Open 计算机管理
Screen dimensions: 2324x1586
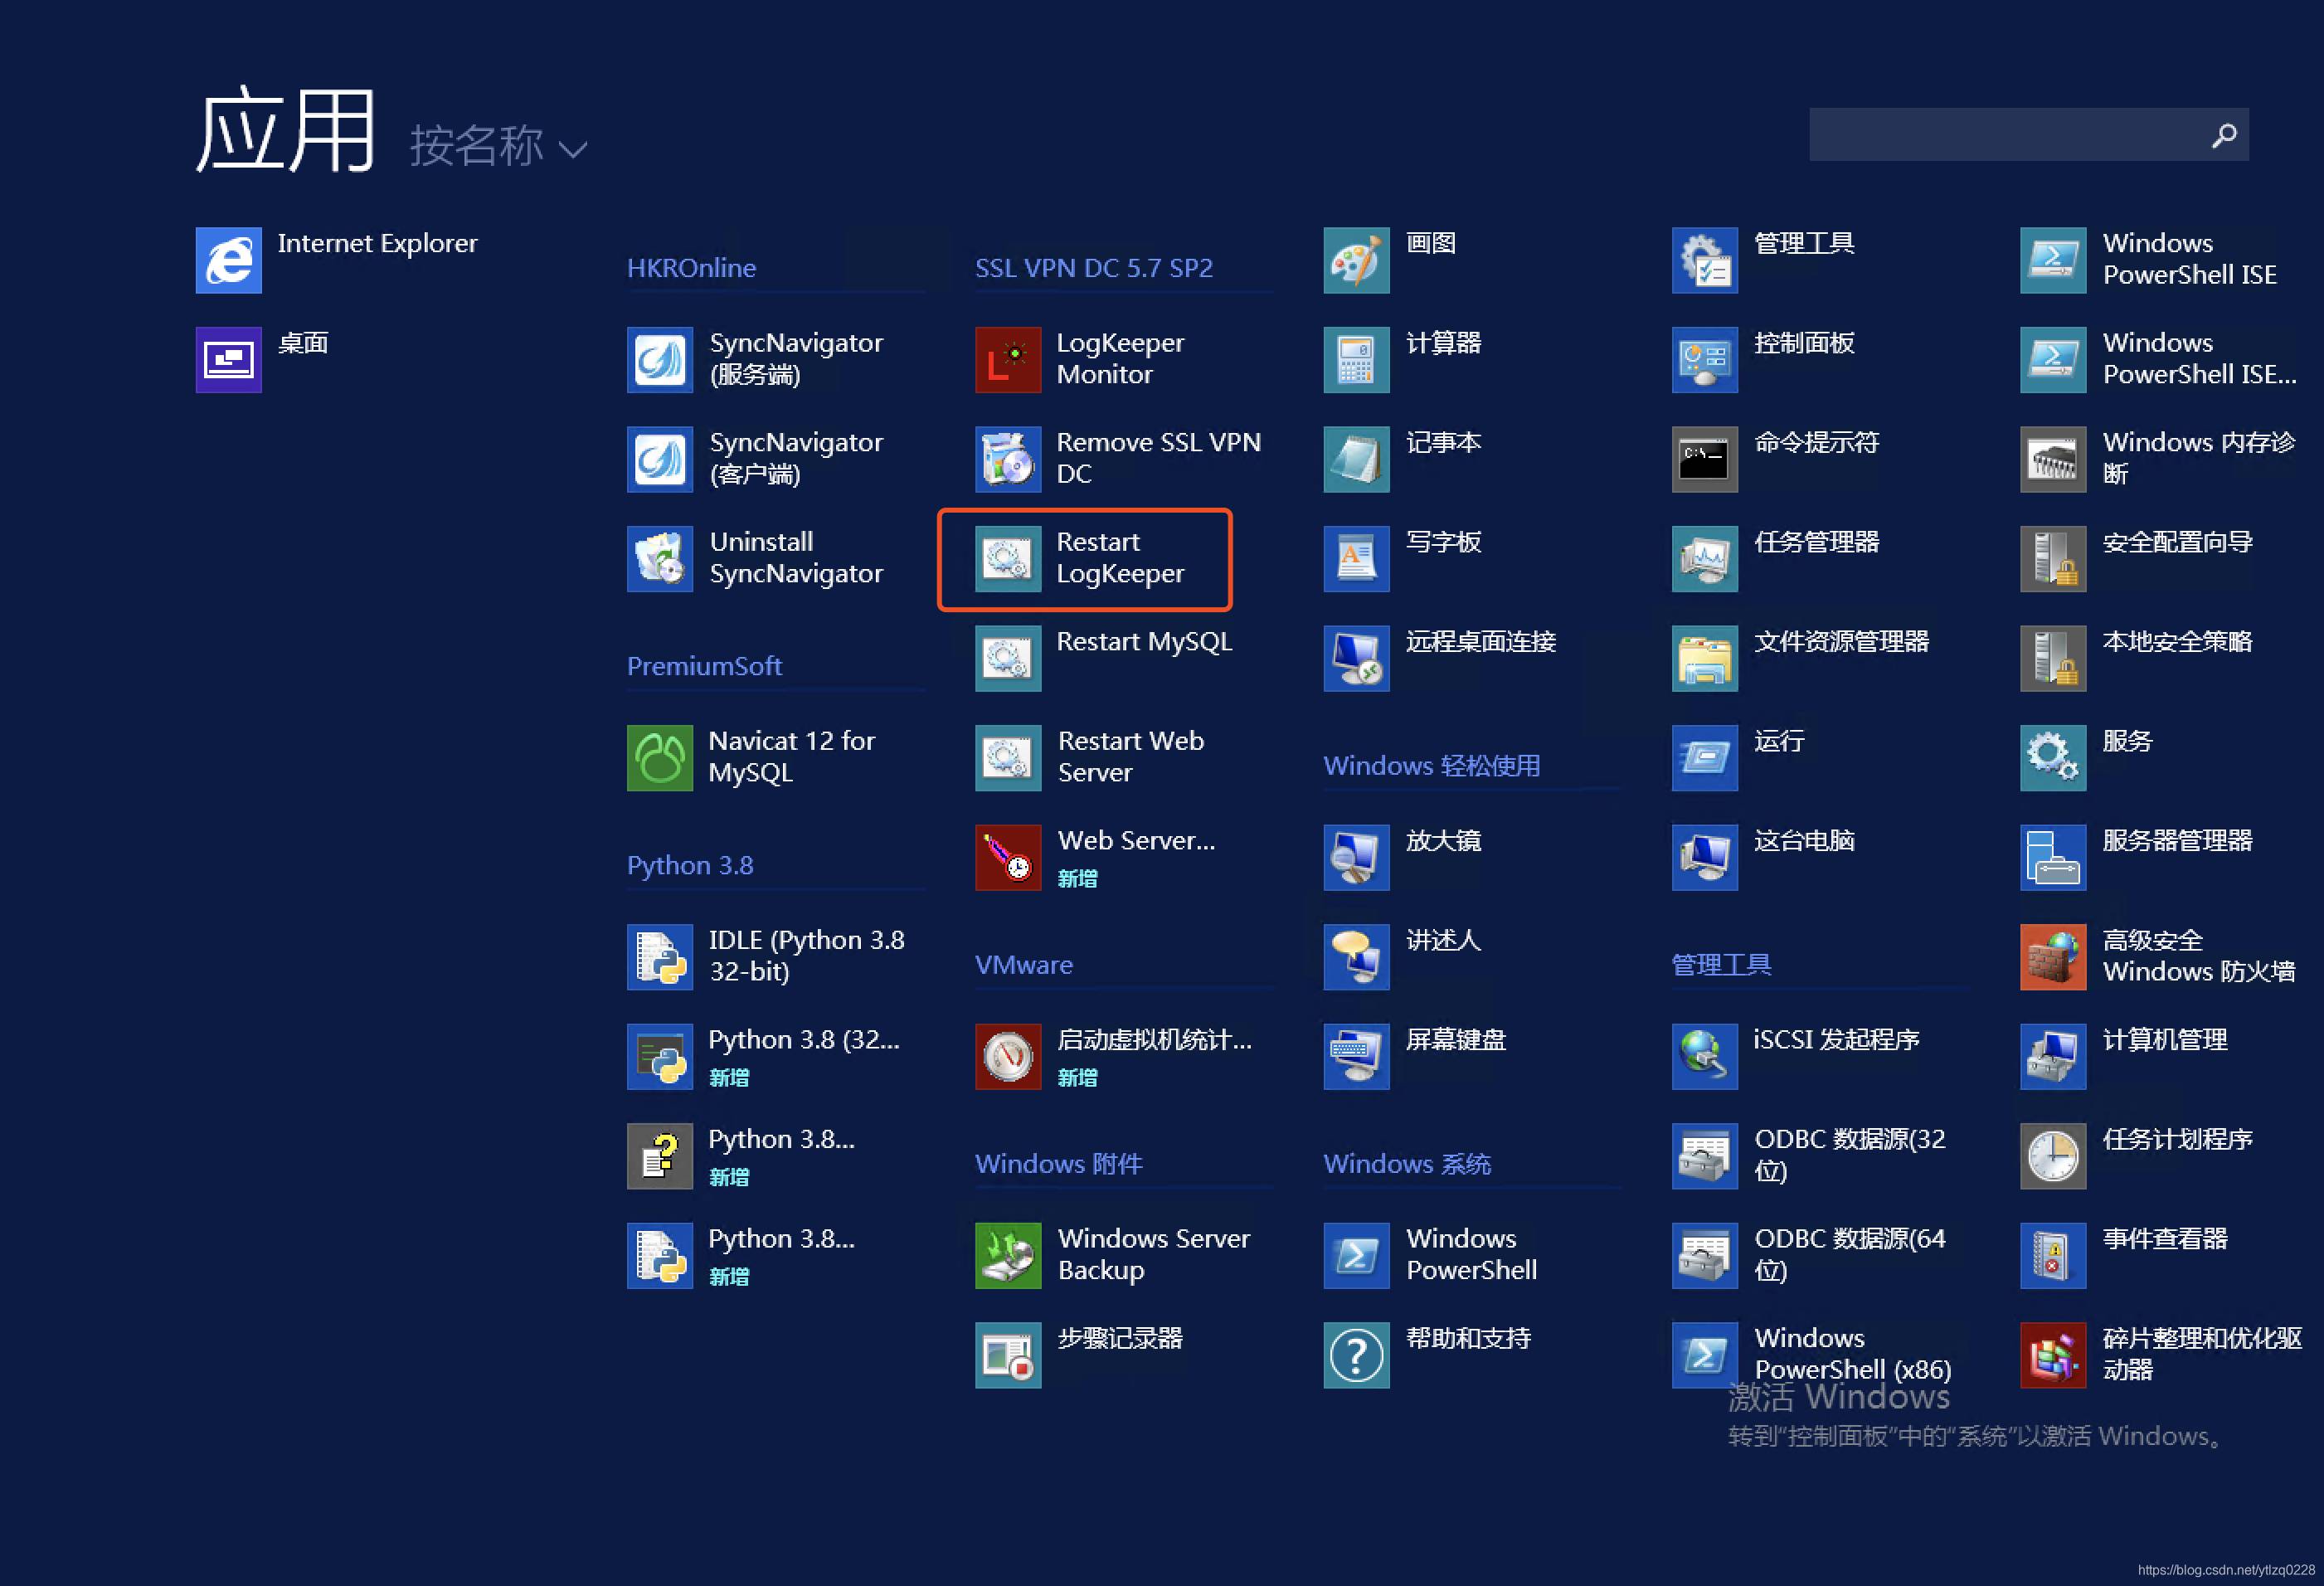2052,1056
